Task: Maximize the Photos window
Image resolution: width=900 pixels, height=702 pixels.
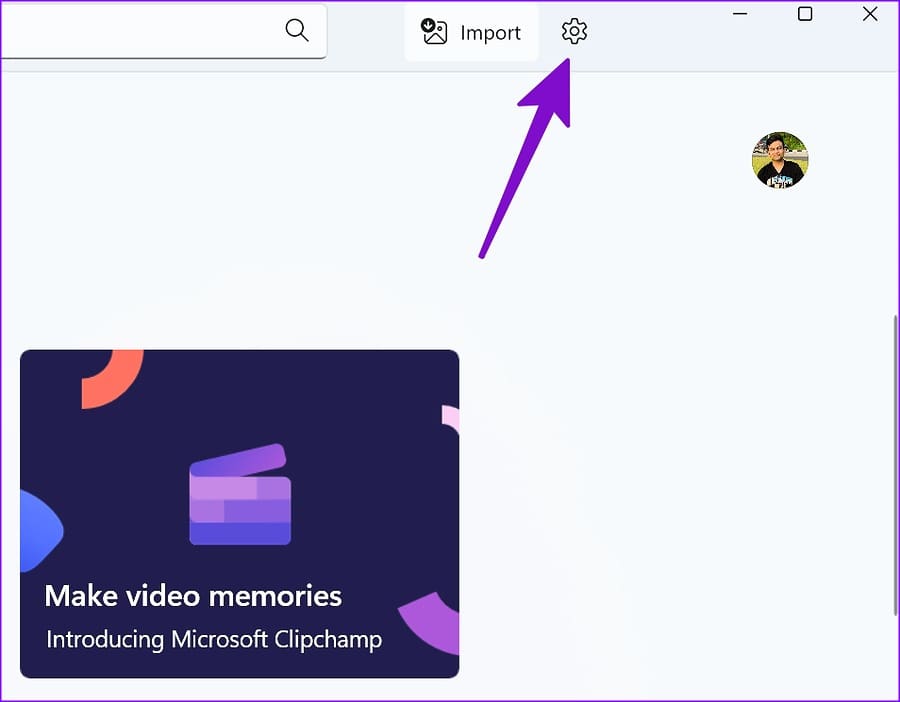Action: [805, 13]
